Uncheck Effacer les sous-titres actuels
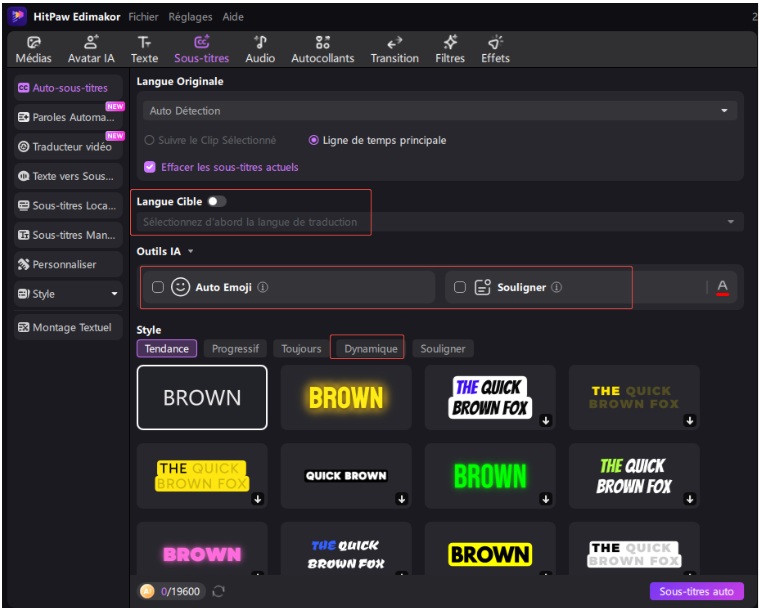 pyautogui.click(x=150, y=167)
